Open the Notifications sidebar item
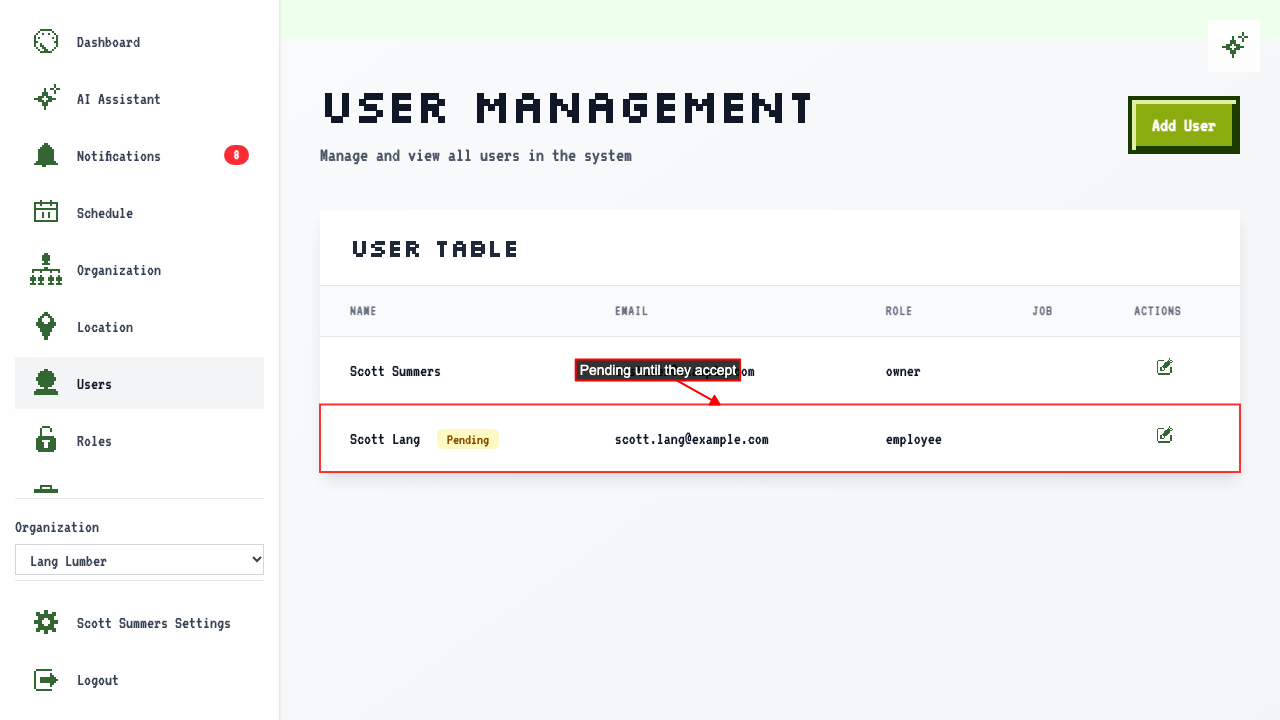 (139, 156)
